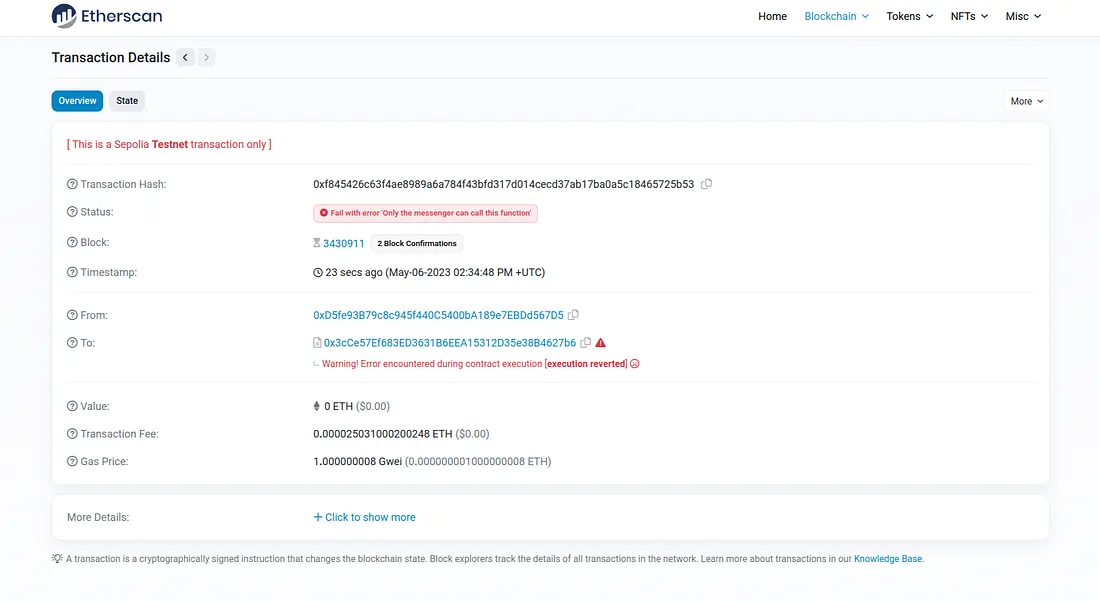Viewport: 1100px width, 602px height.
Task: Expand the Tokens menu
Action: click(x=909, y=16)
